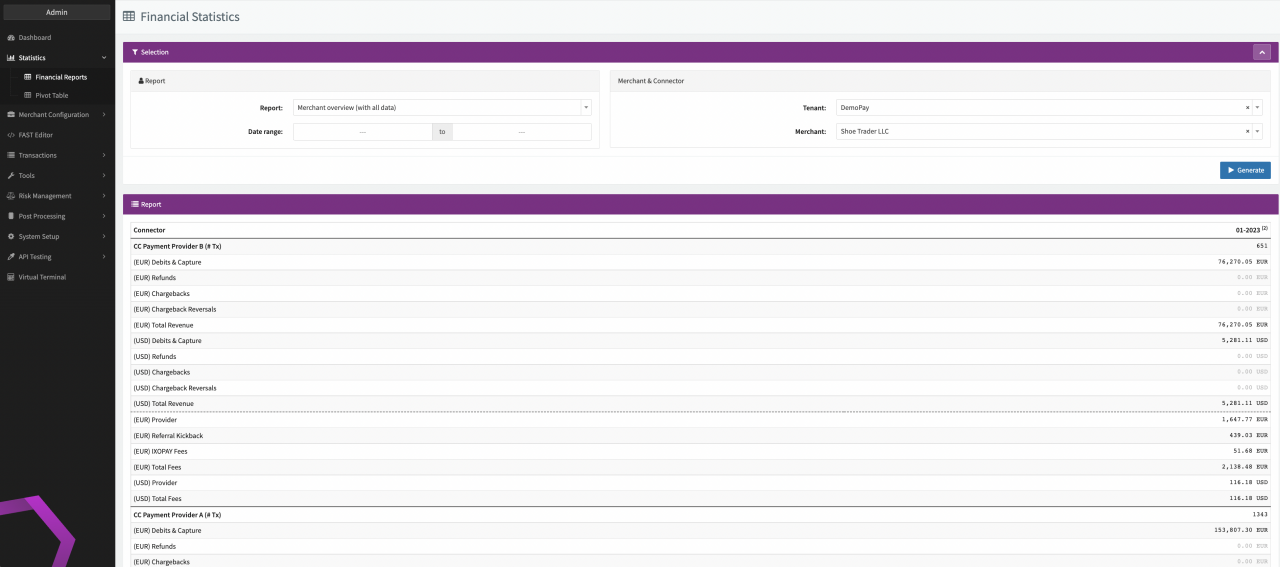Click the Tools wrench icon
Screen dimensions: 1280x567
[x=10, y=176]
